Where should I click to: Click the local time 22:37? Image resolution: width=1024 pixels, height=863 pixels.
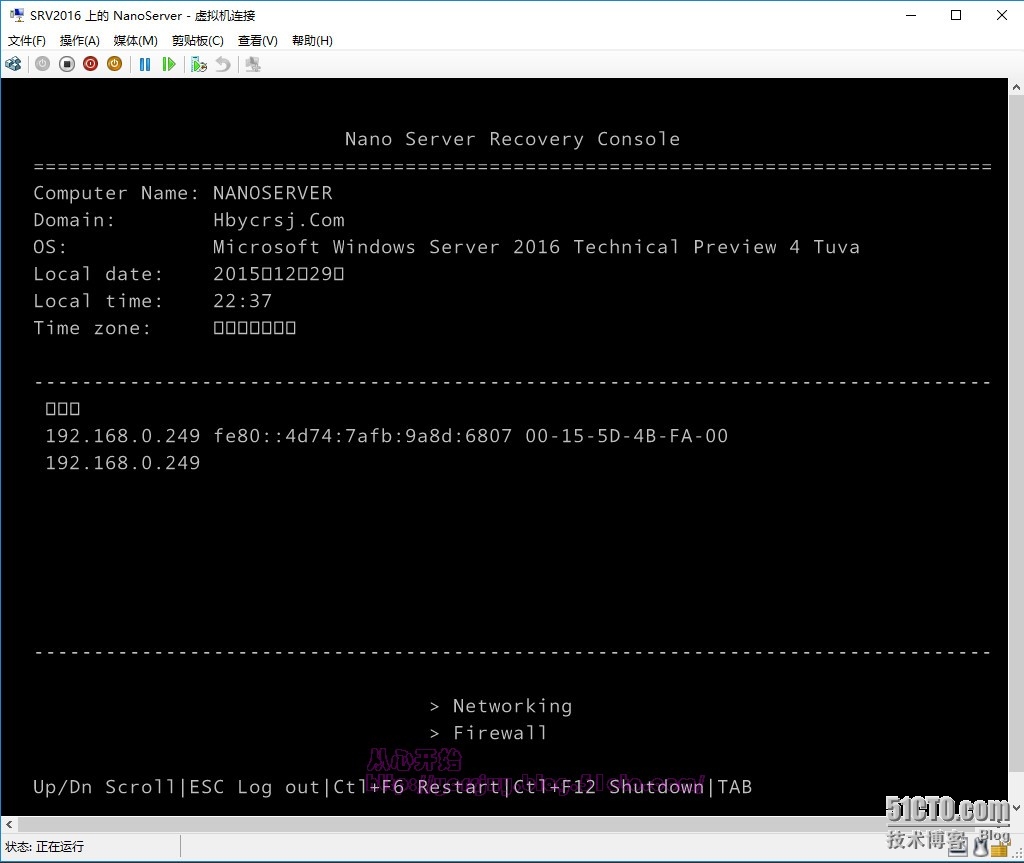tap(242, 301)
